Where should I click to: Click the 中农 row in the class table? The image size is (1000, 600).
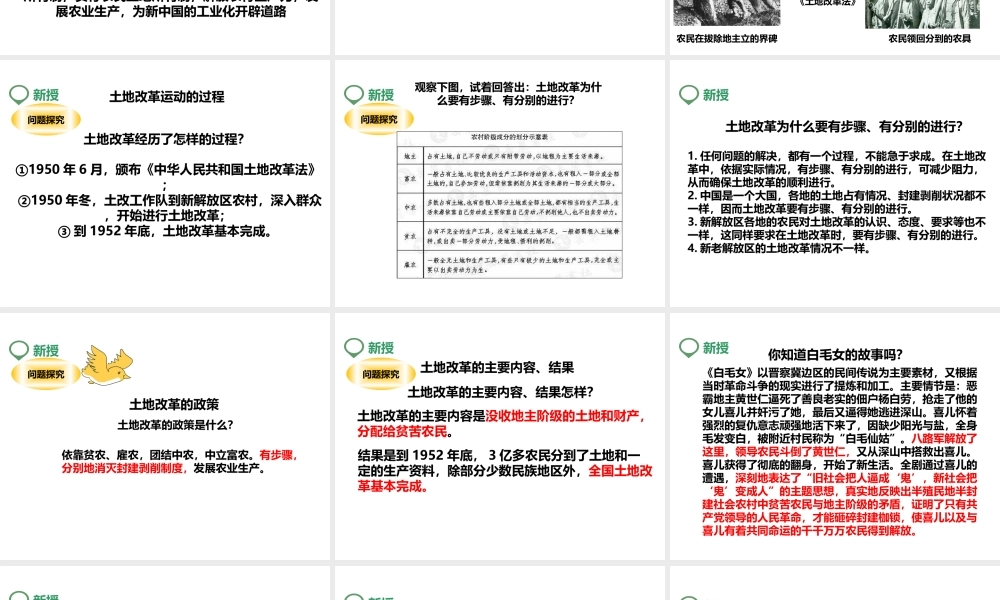click(x=510, y=207)
